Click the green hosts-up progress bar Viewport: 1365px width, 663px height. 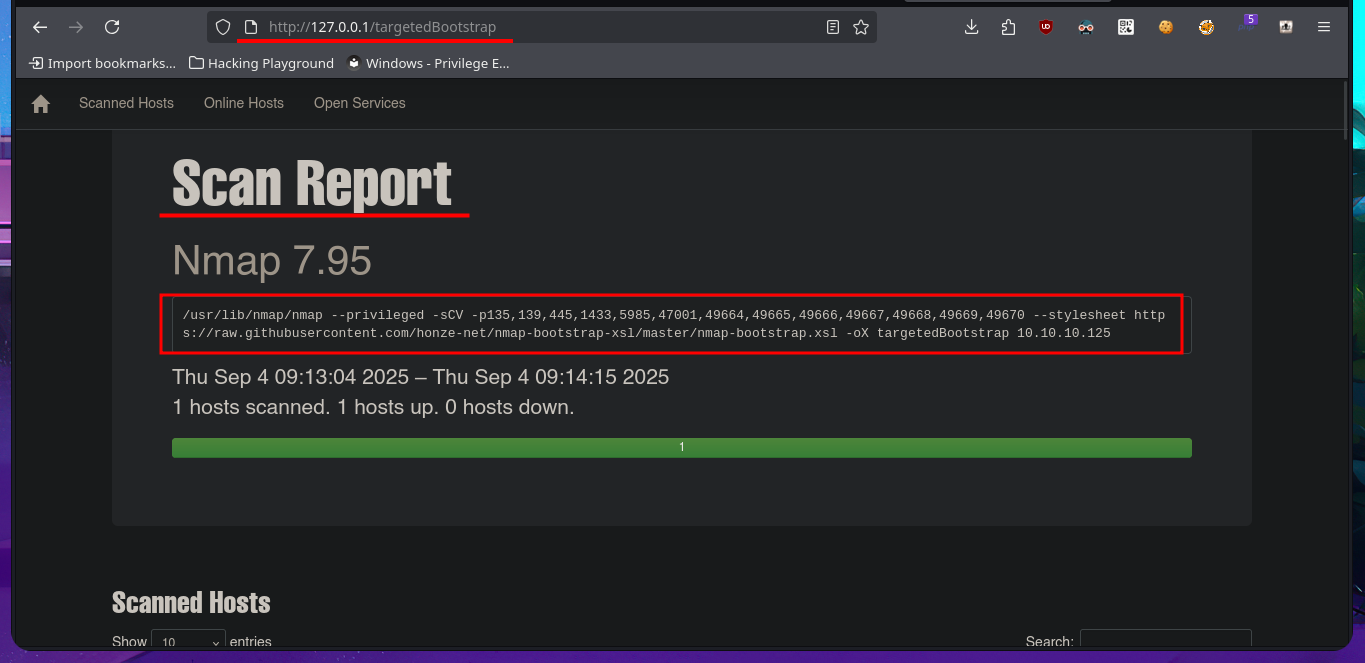681,447
